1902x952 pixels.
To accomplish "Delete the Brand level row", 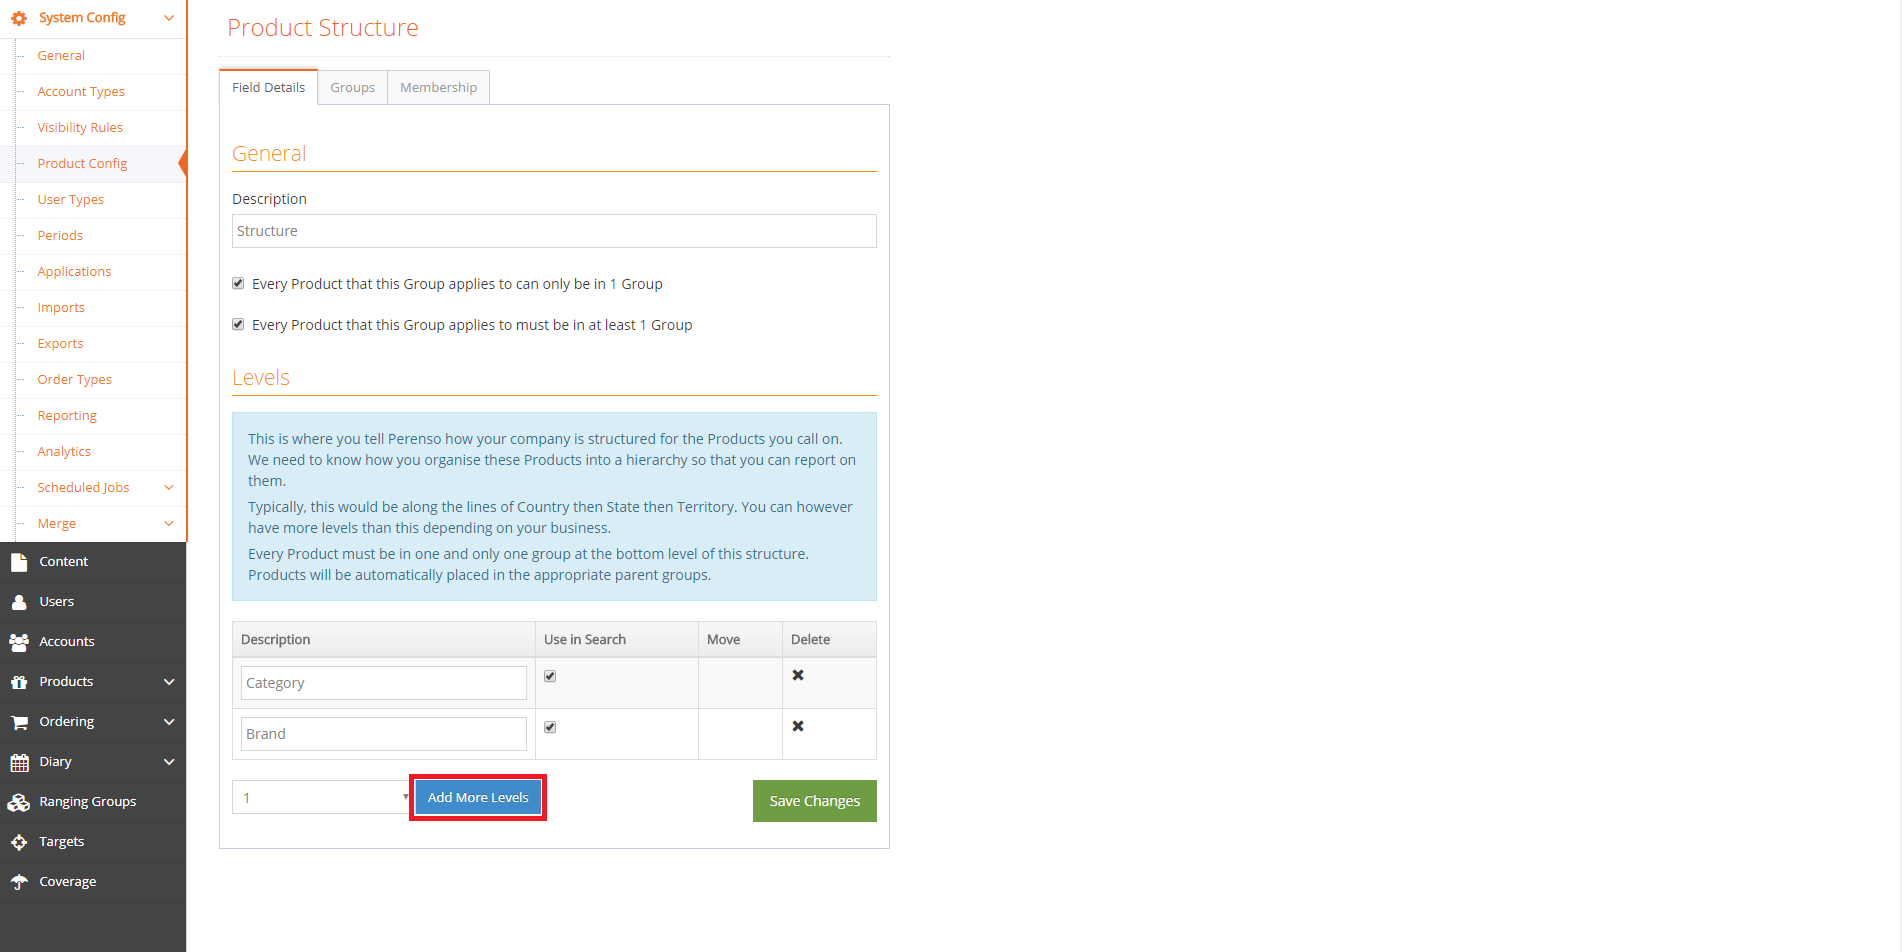I will click(x=798, y=726).
